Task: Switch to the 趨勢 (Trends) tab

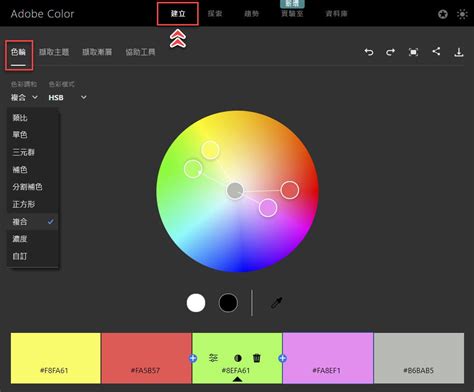Action: [x=251, y=14]
